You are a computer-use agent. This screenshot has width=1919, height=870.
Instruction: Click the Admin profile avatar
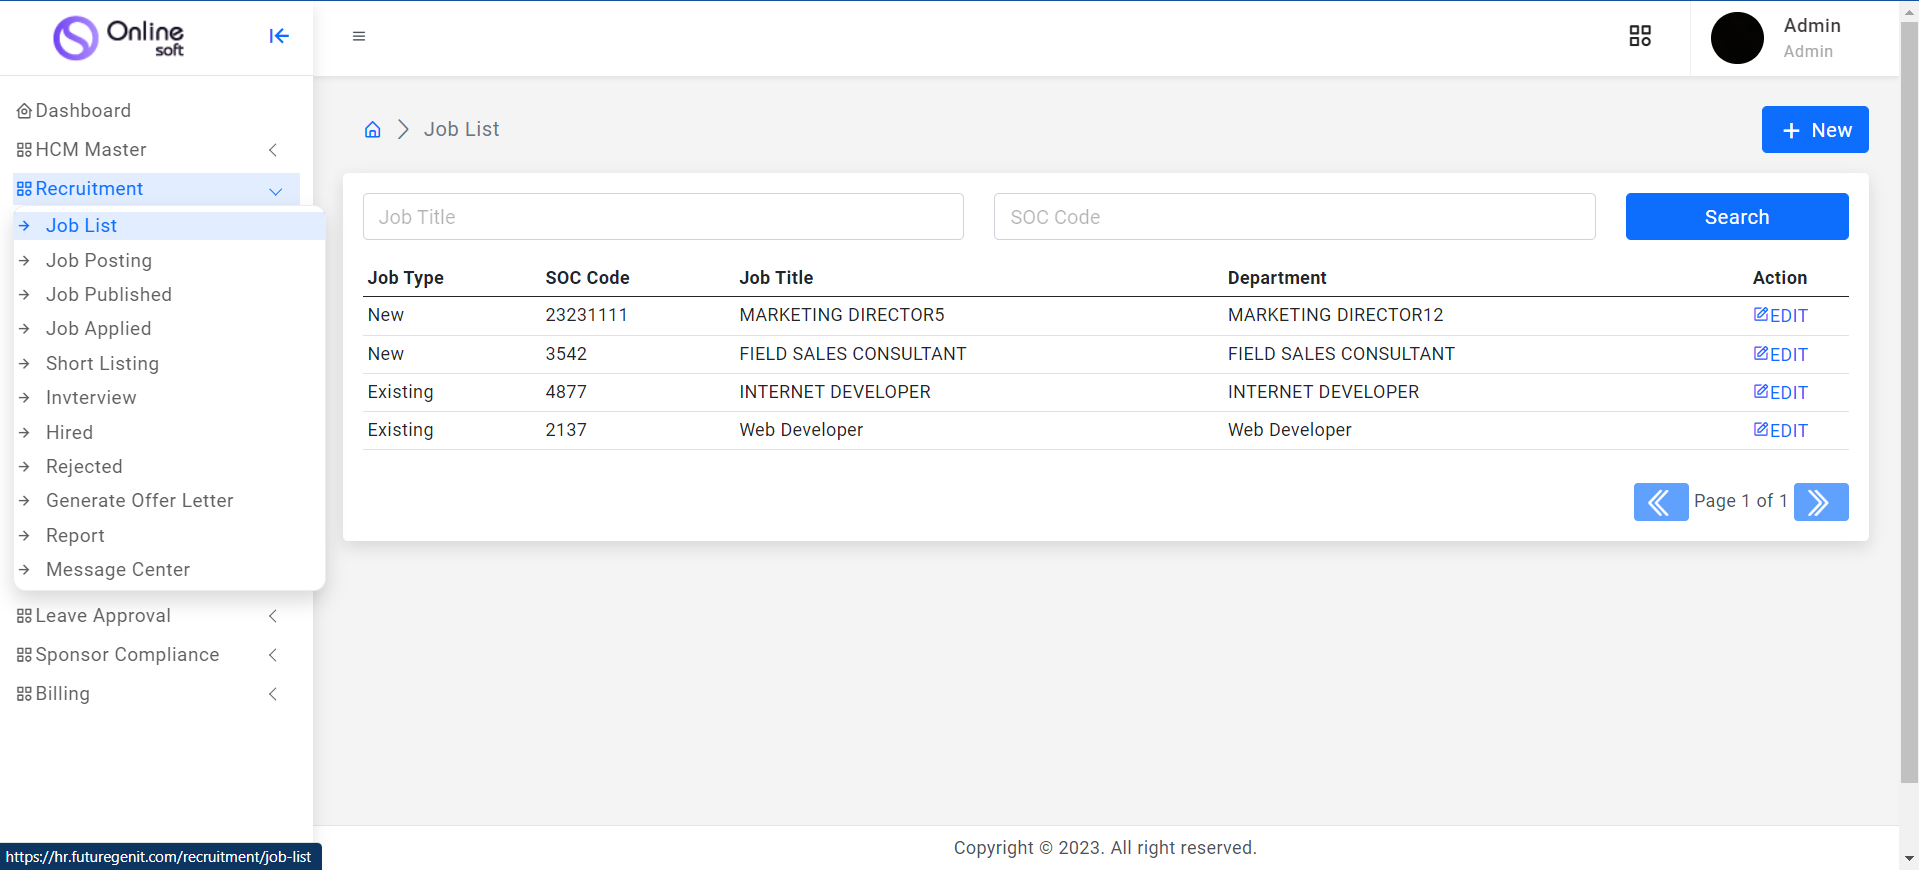pyautogui.click(x=1737, y=38)
